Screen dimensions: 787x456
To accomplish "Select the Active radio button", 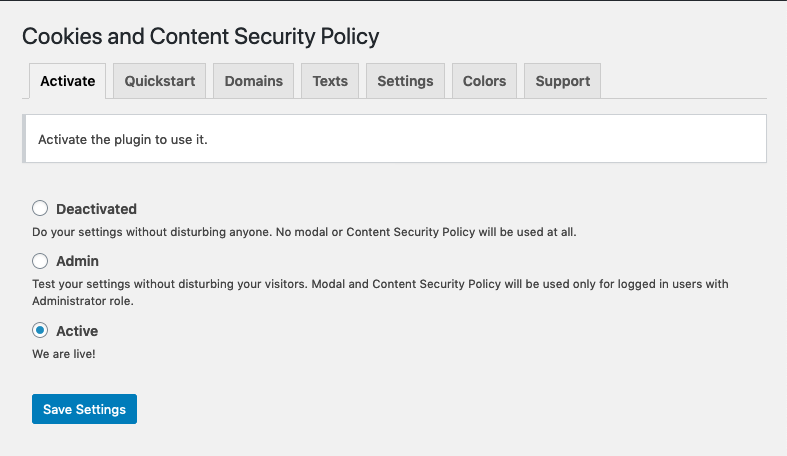I will pyautogui.click(x=40, y=330).
